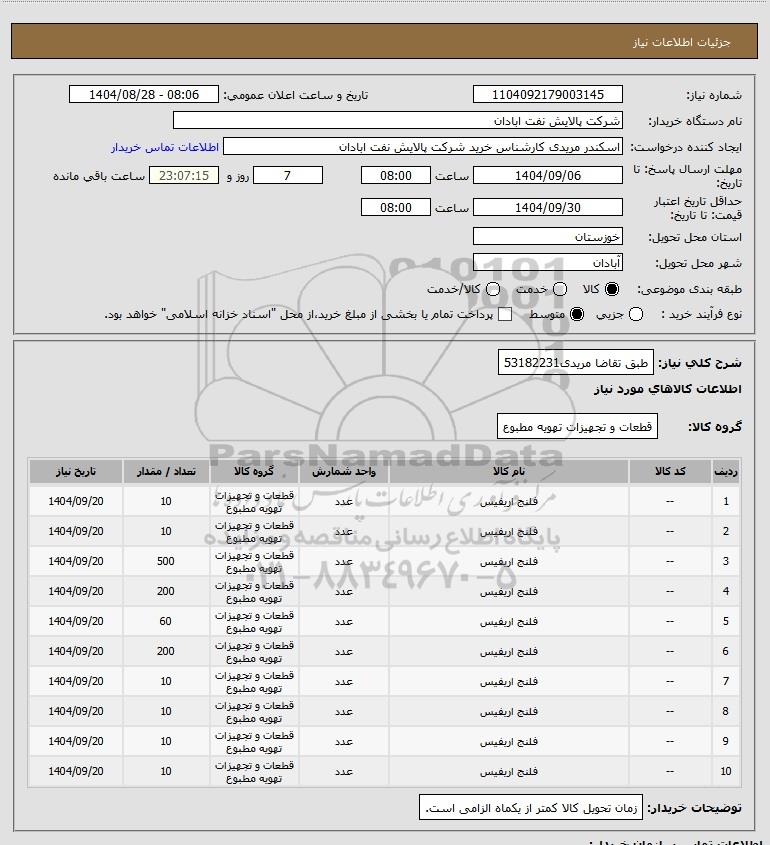770x845 pixels.
Task: Click quantity 200 in row 6
Action: [165, 651]
